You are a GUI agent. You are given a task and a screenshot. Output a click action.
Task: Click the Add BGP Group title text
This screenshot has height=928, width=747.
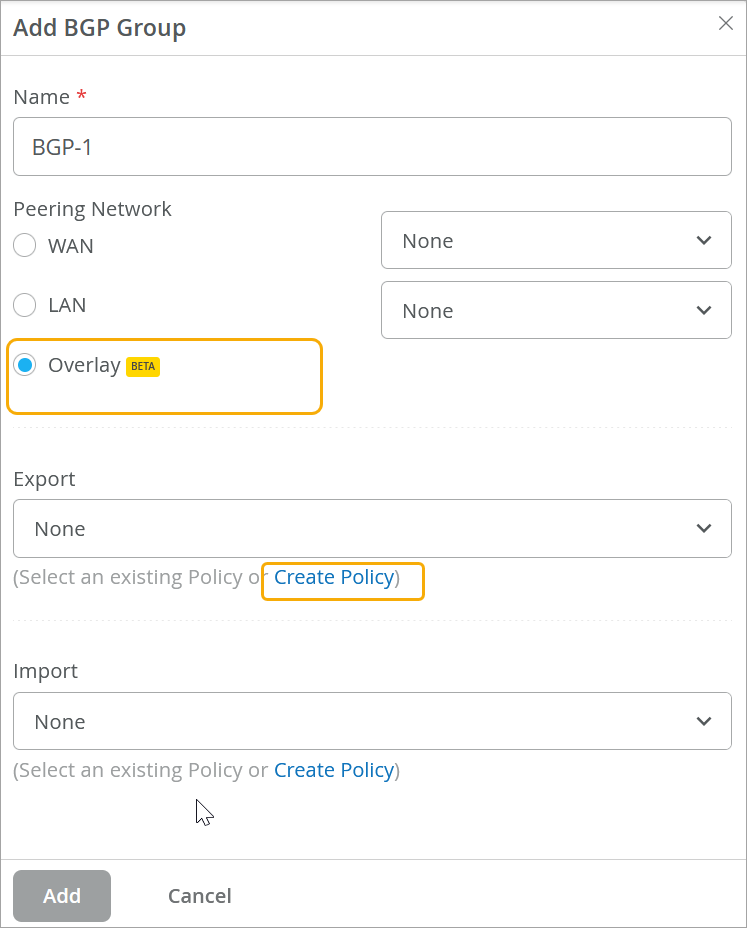[99, 28]
